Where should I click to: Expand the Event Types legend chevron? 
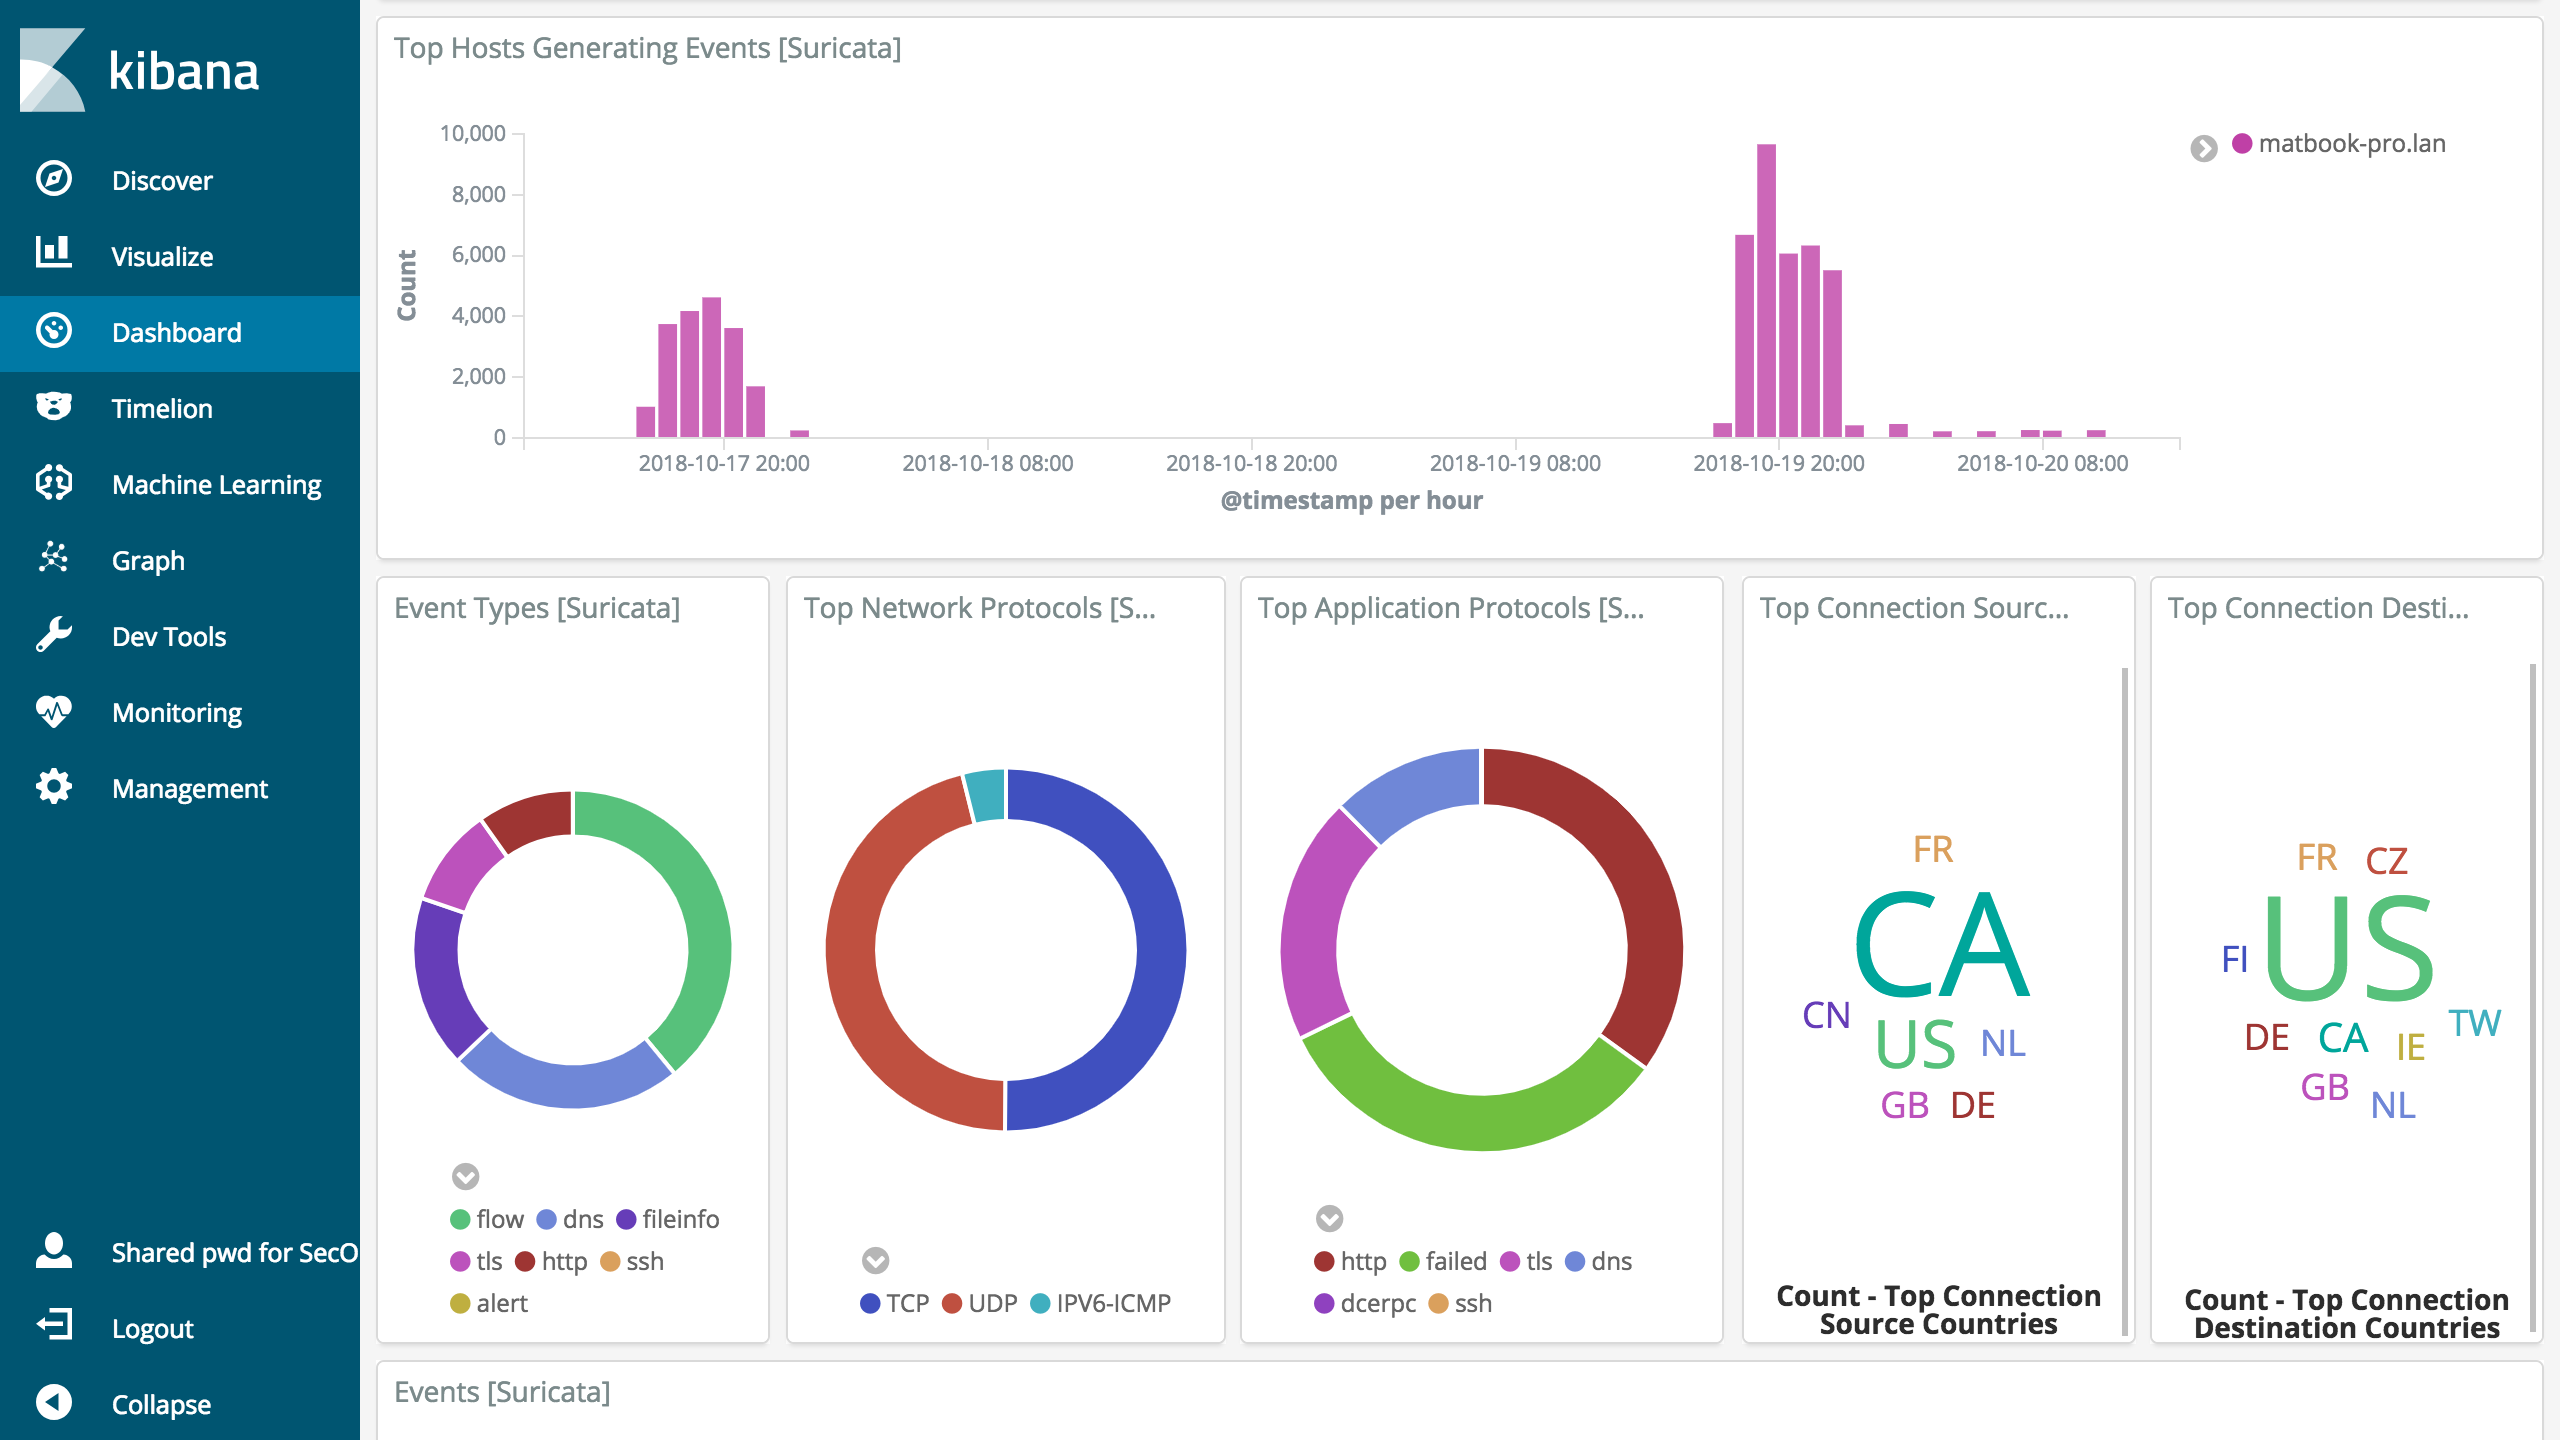coord(464,1177)
